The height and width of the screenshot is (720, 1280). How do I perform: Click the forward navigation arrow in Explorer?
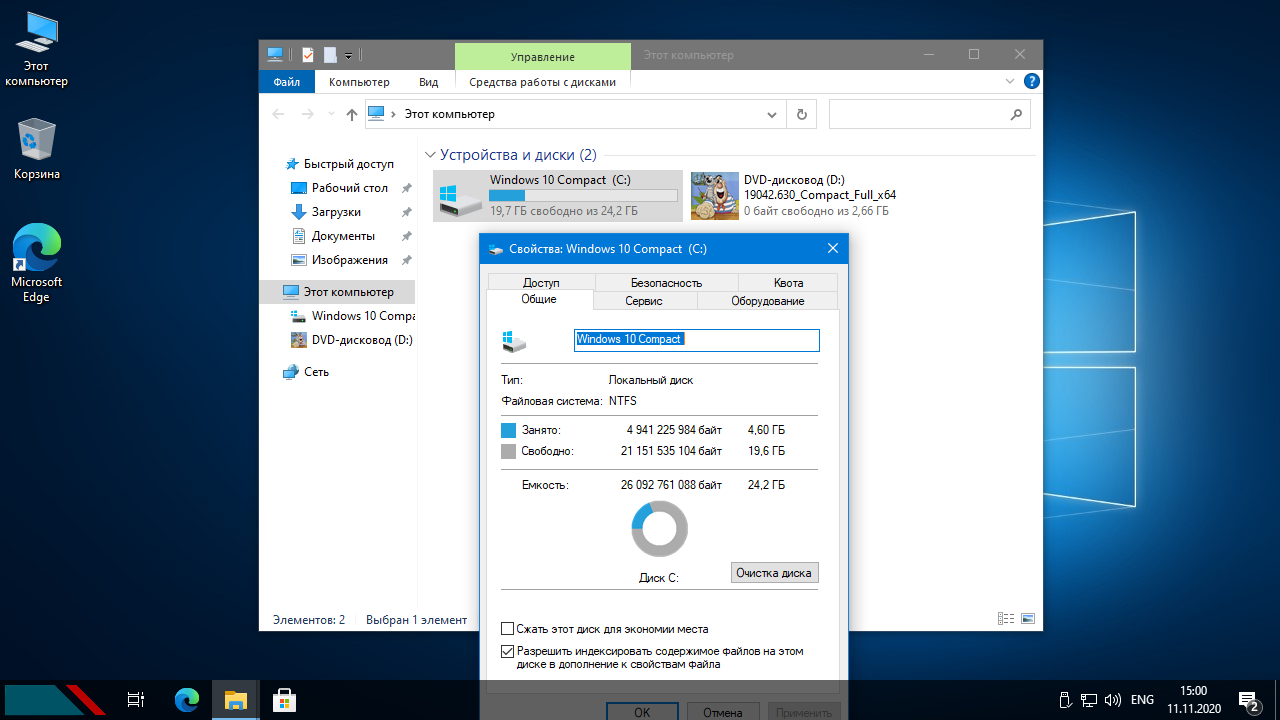[x=308, y=115]
